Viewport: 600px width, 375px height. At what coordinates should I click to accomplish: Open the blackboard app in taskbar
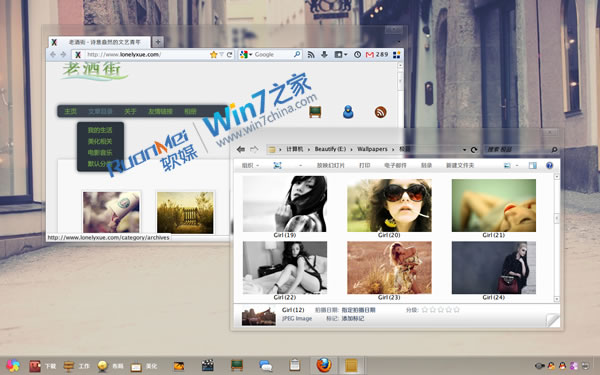[x=237, y=365]
